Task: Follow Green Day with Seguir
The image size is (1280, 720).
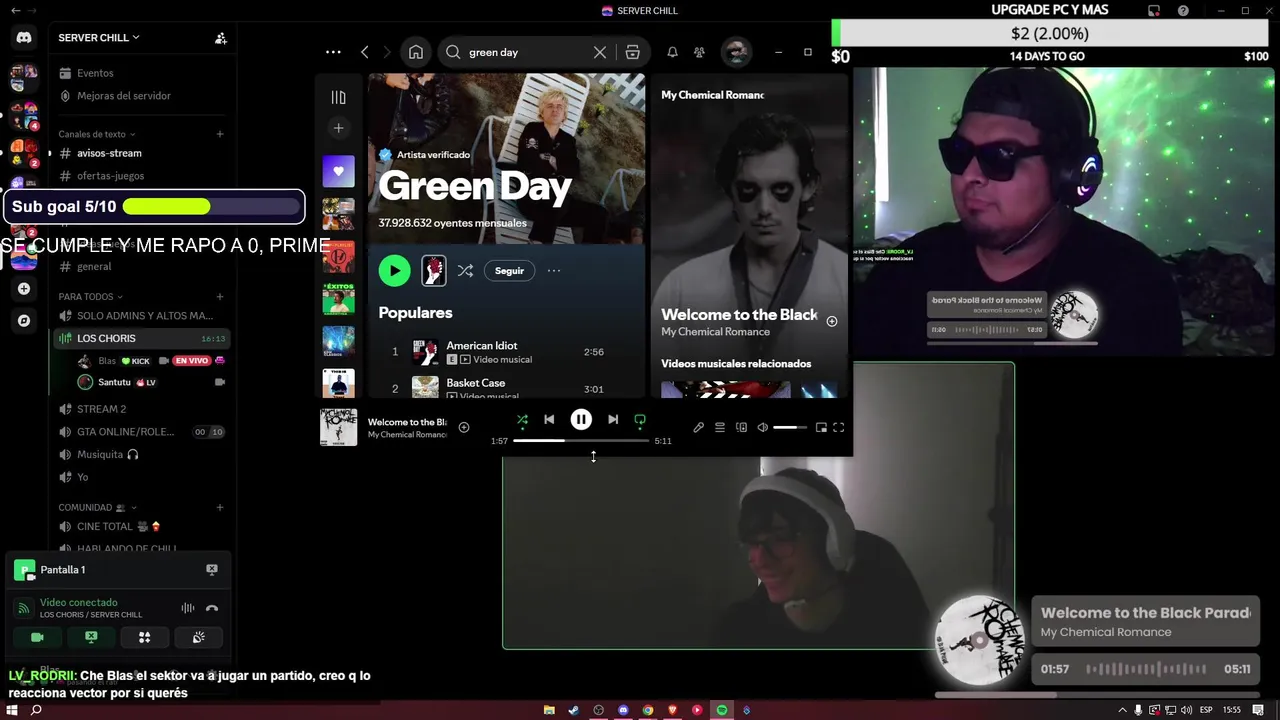Action: [509, 271]
